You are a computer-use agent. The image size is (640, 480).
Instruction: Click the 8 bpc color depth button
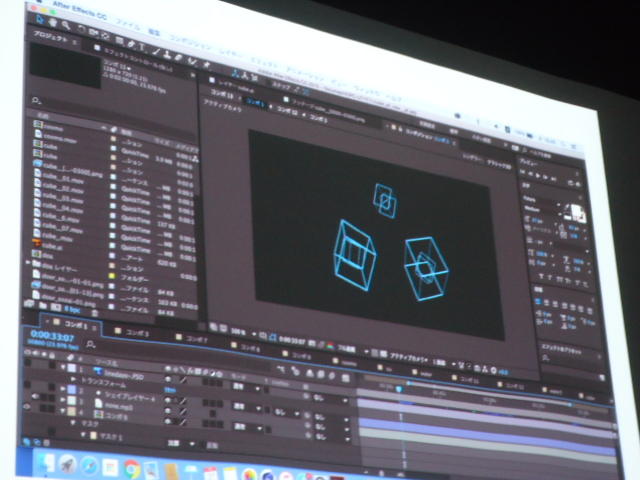click(x=72, y=310)
